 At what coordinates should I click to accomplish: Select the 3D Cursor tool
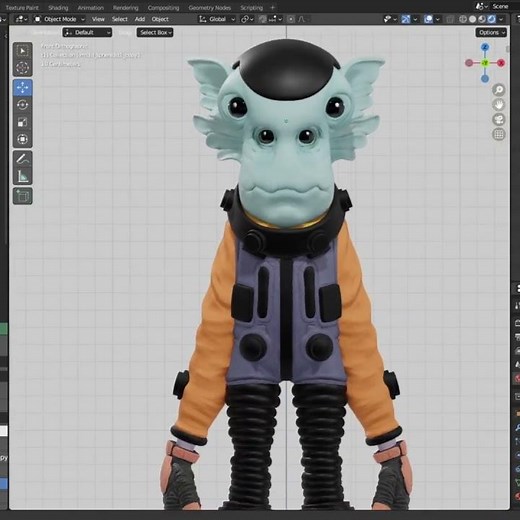22,68
